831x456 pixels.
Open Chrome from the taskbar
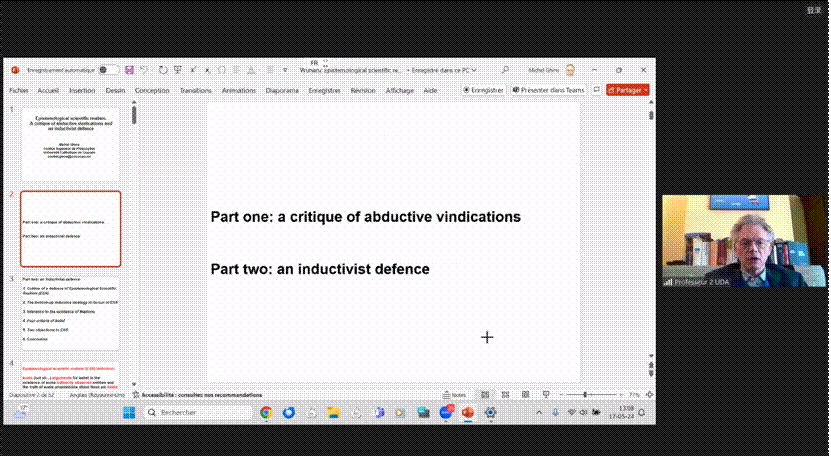click(266, 412)
